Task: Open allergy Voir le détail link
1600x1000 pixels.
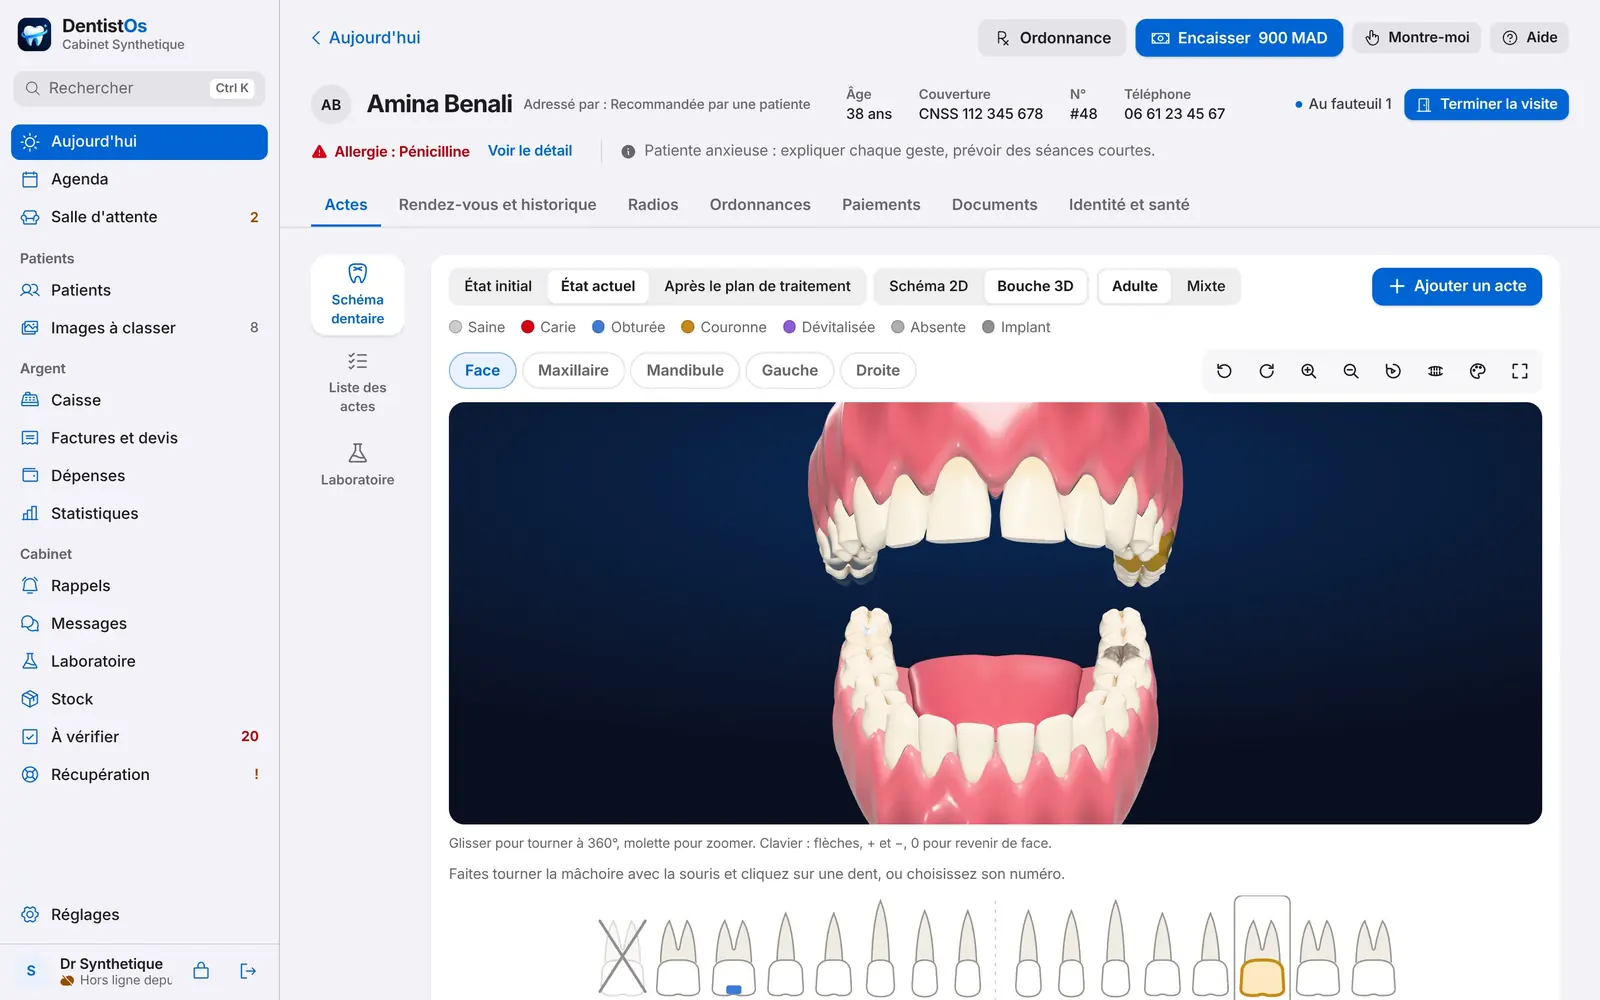Action: tap(530, 151)
